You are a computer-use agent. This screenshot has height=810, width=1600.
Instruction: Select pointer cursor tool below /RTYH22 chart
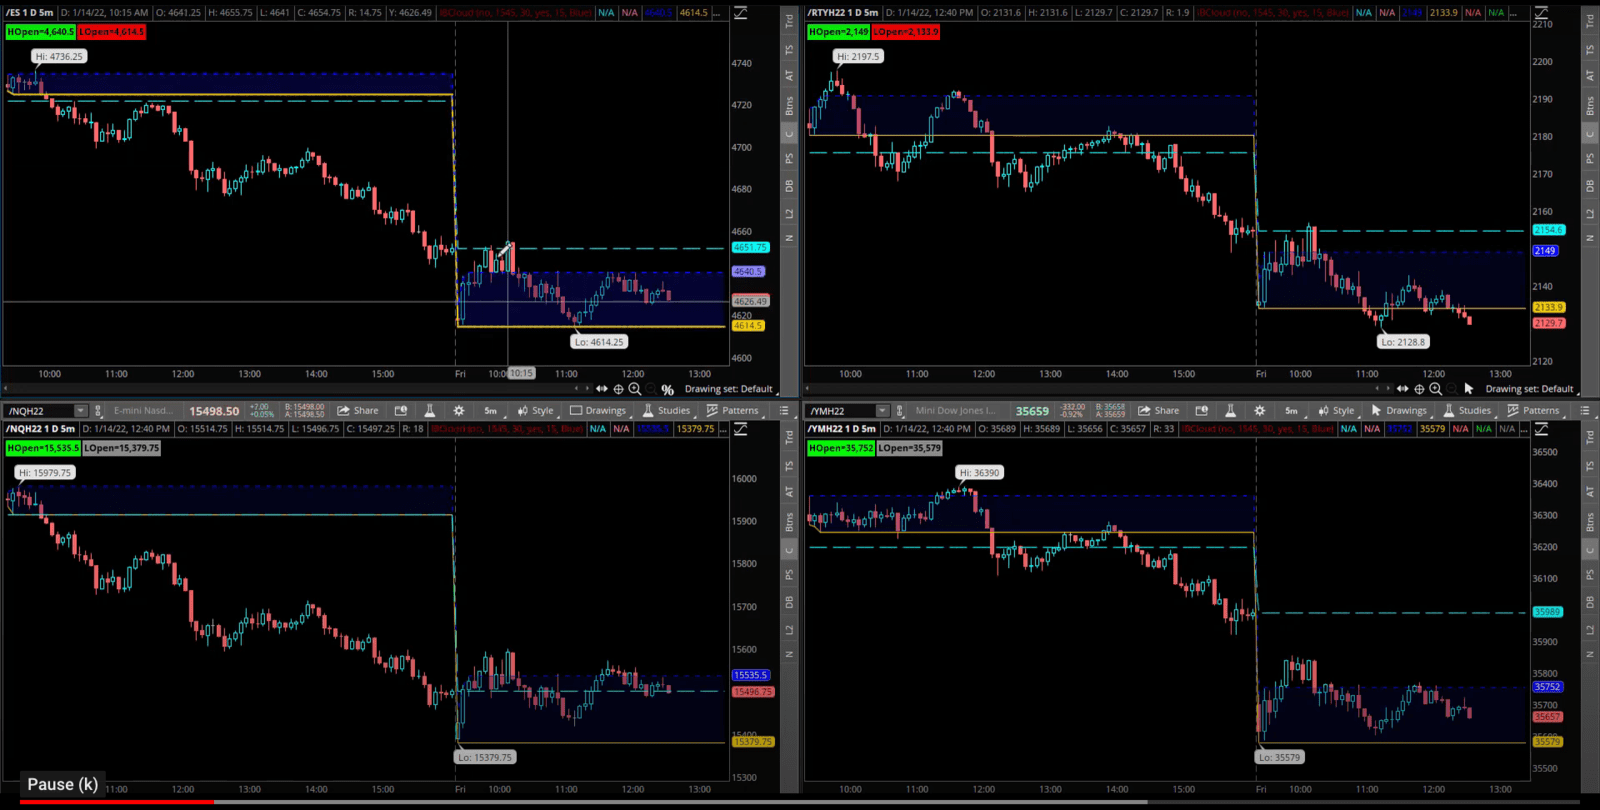(x=1468, y=389)
